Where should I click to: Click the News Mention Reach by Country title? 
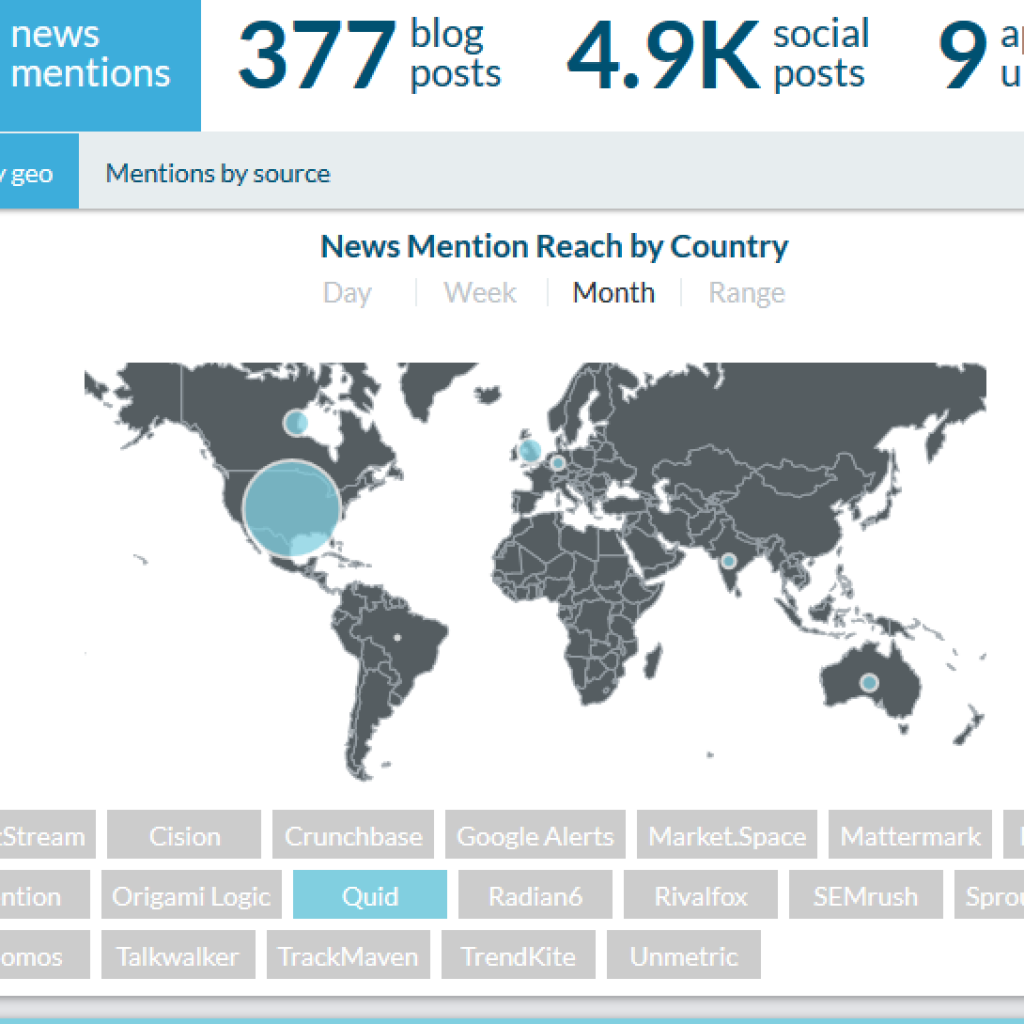pyautogui.click(x=554, y=246)
